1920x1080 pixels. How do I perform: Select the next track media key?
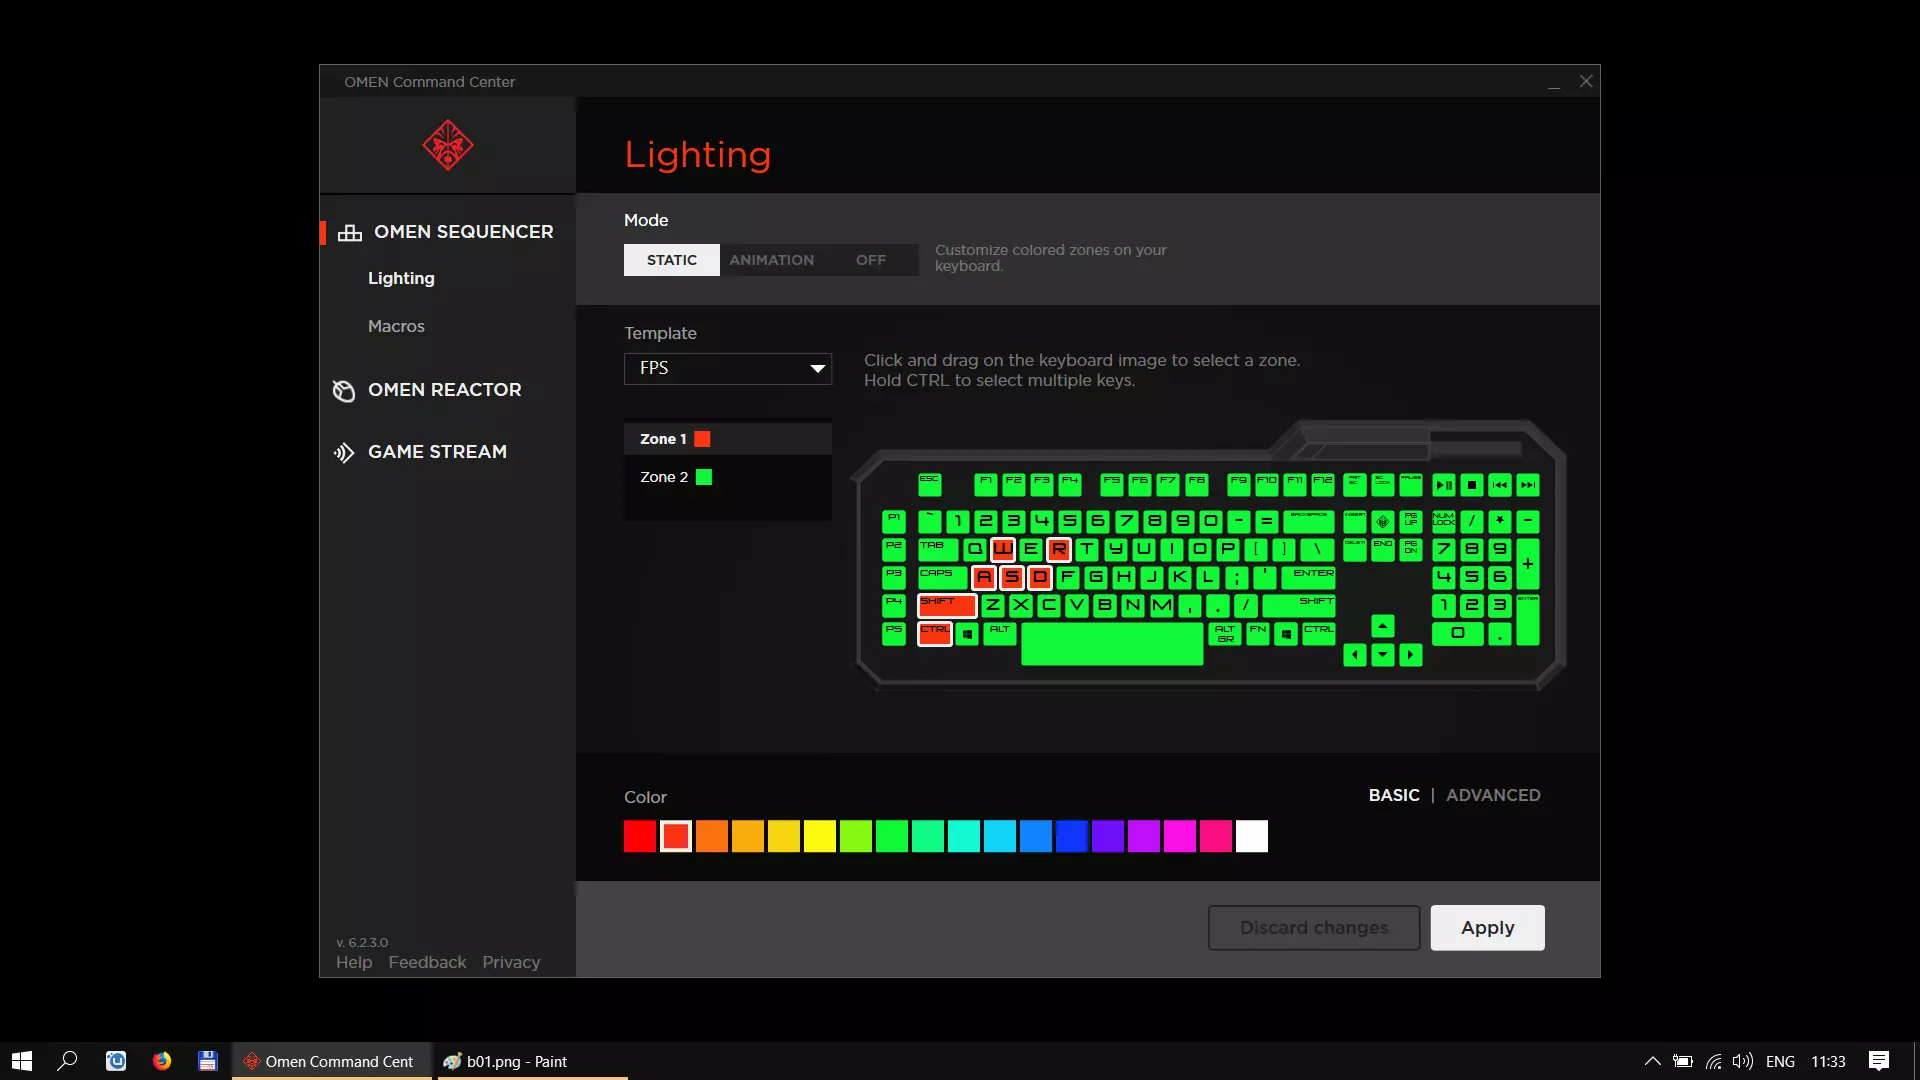click(x=1528, y=485)
